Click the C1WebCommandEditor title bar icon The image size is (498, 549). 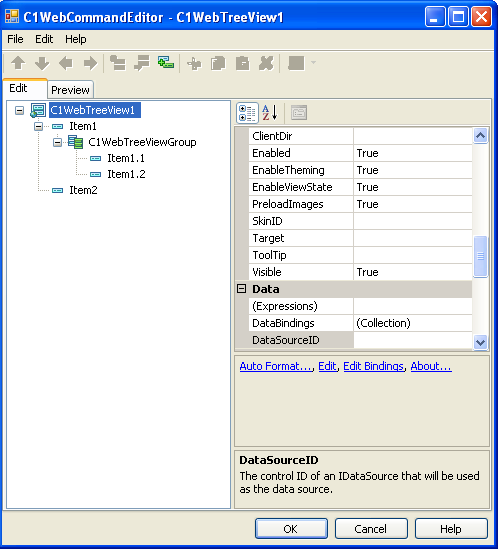point(12,16)
